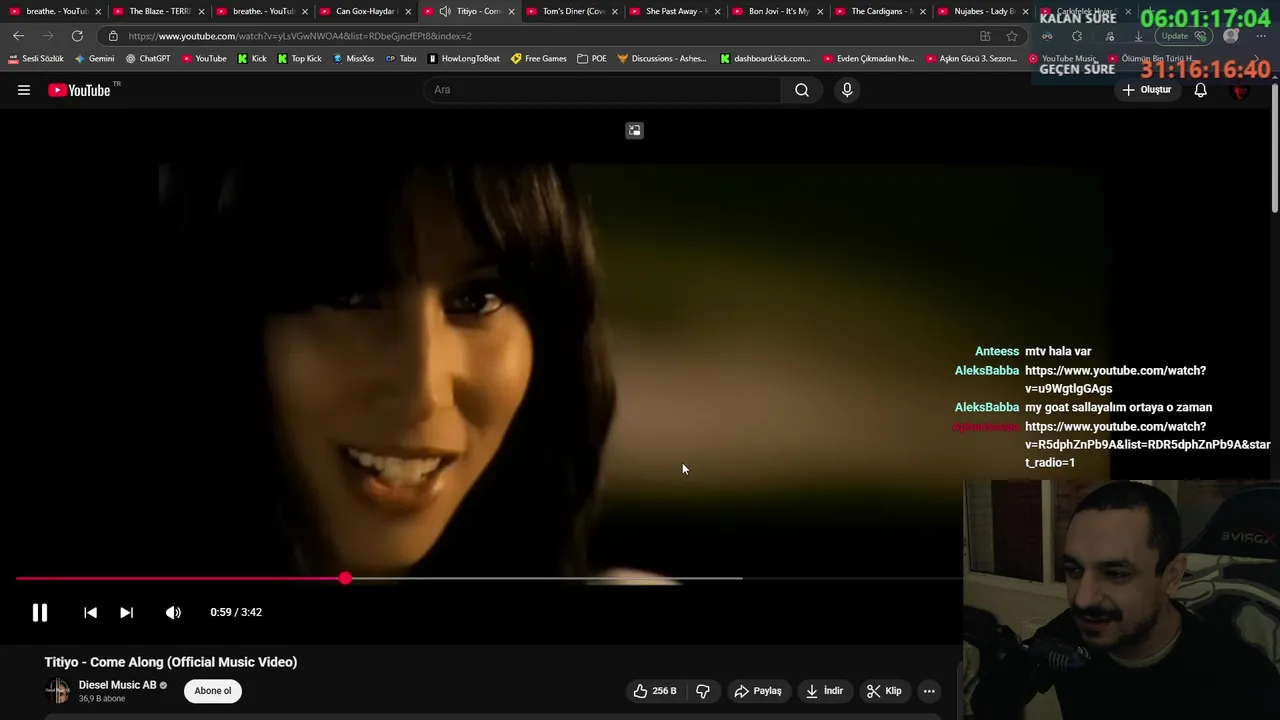Open browser extensions puzzle icon

click(x=1077, y=36)
